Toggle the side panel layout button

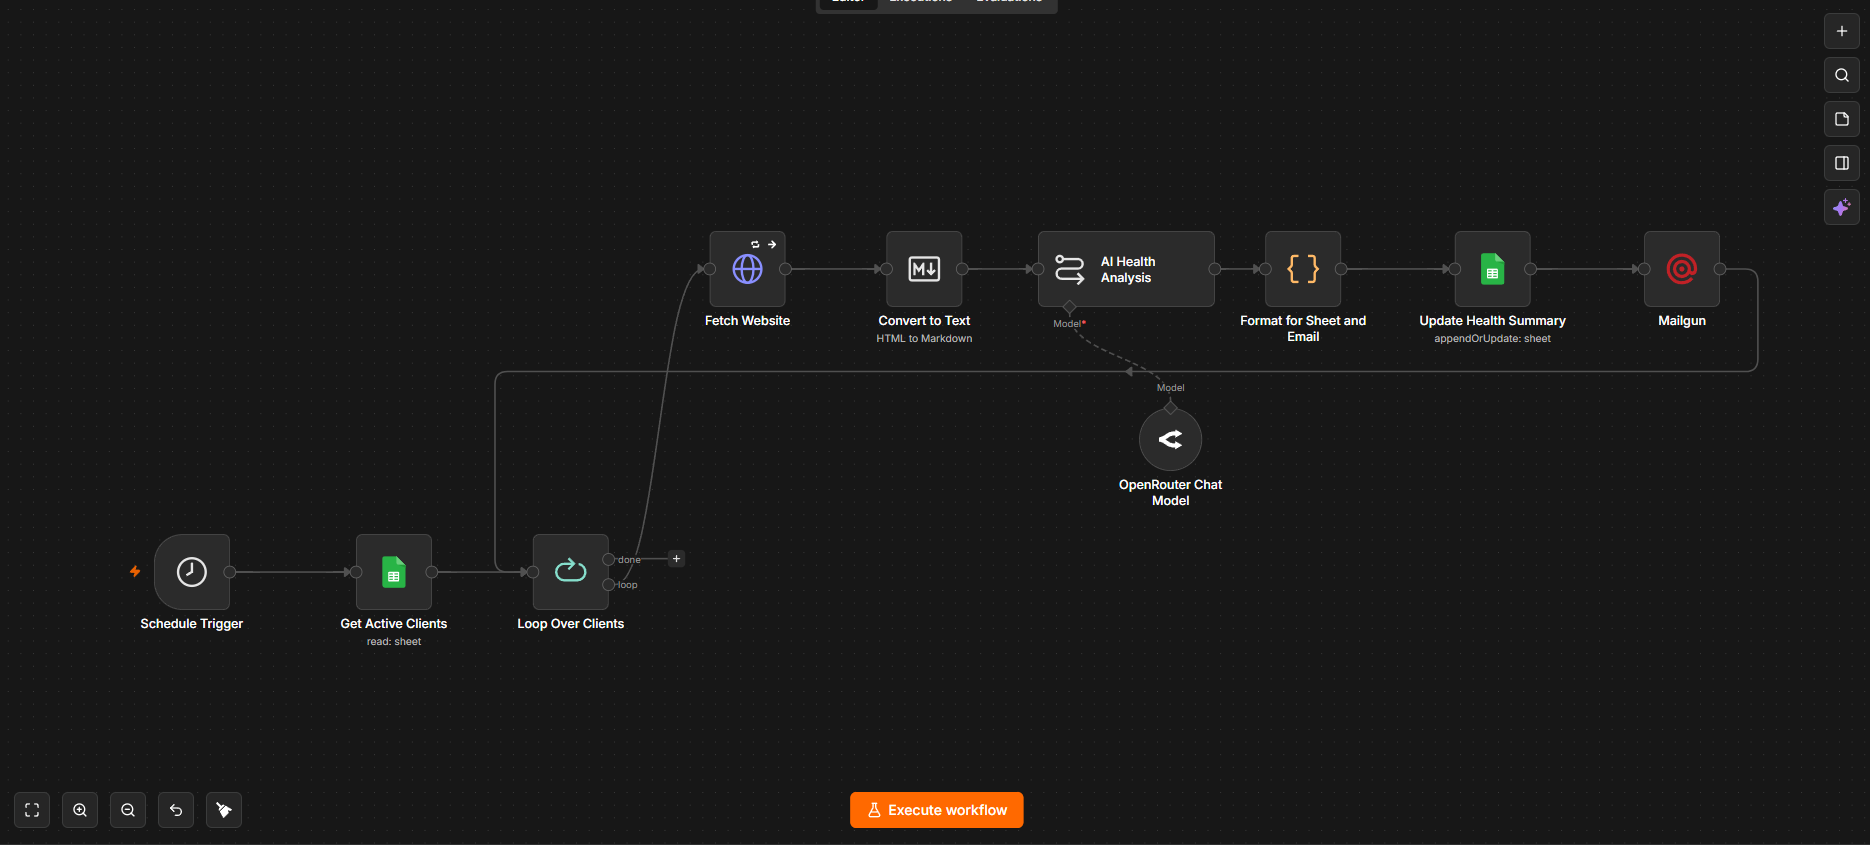click(x=1842, y=163)
